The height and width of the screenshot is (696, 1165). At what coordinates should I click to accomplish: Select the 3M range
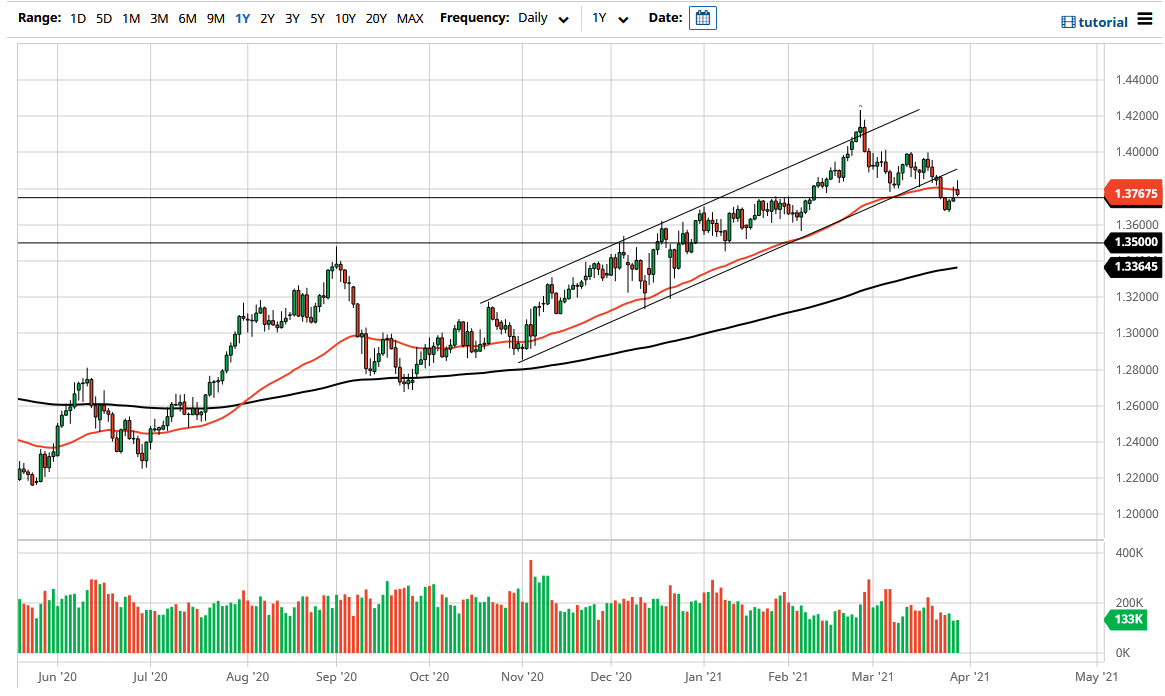[x=158, y=18]
